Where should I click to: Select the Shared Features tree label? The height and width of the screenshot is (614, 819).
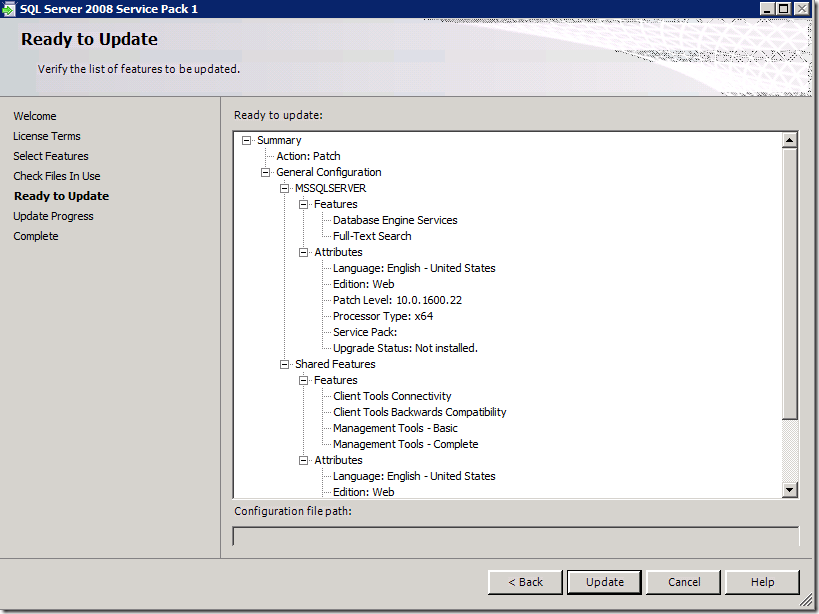click(335, 364)
